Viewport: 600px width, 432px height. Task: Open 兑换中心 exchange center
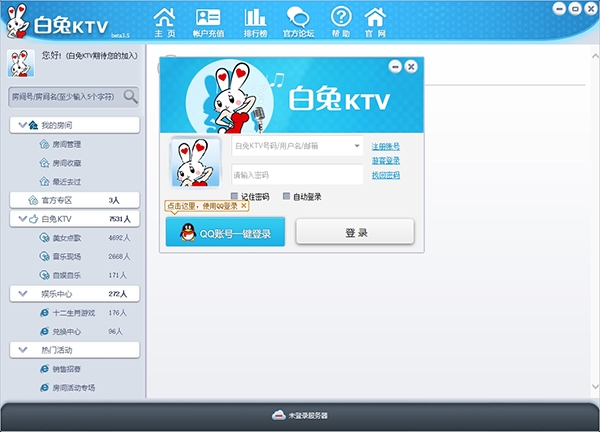[x=67, y=332]
